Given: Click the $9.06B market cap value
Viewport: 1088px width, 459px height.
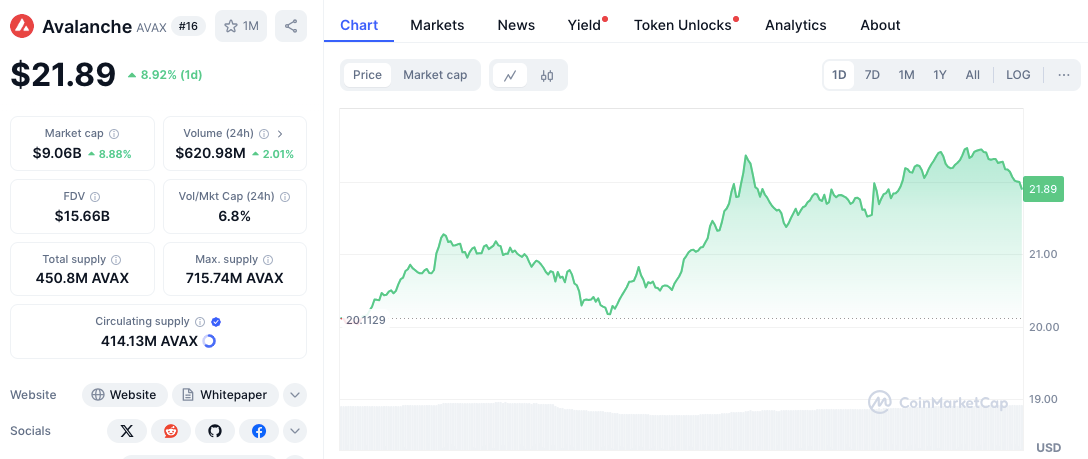Looking at the screenshot, I should click(x=57, y=153).
